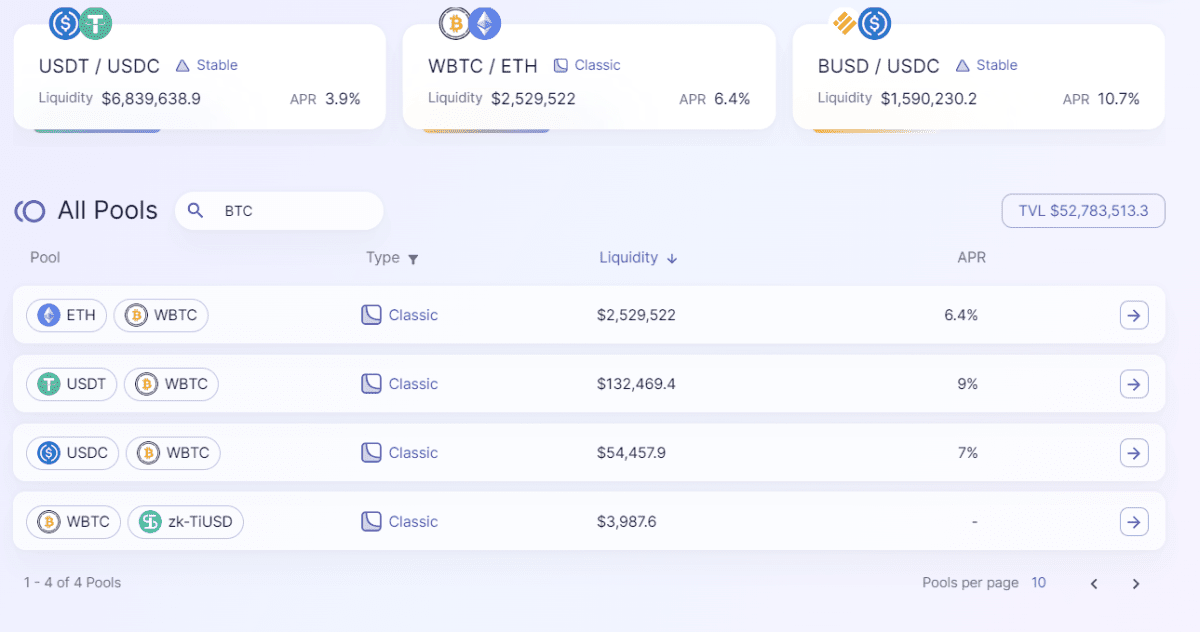The image size is (1200, 632).
Task: Open the BUSD / USDC stable pool card
Action: click(x=979, y=77)
